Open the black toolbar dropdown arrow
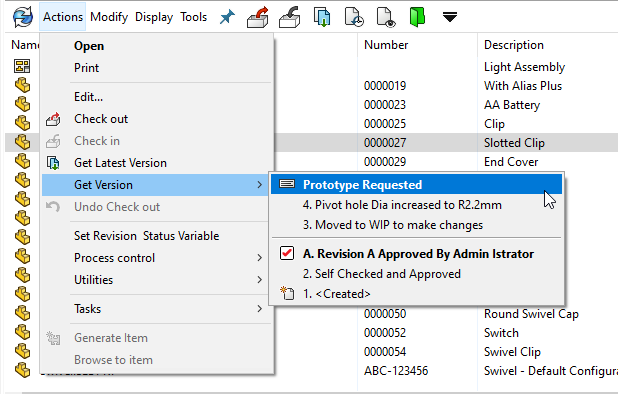The height and width of the screenshot is (394, 618). point(450,17)
